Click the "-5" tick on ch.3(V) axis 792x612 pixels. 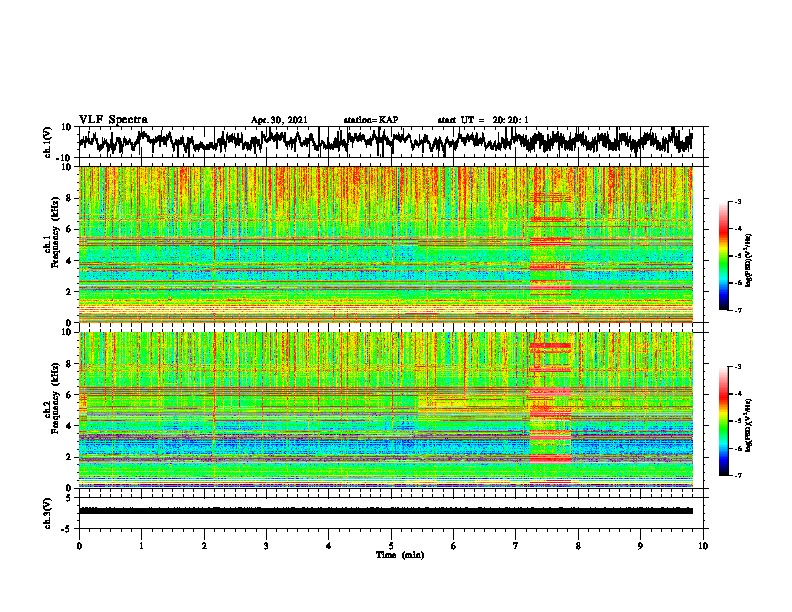coord(67,529)
